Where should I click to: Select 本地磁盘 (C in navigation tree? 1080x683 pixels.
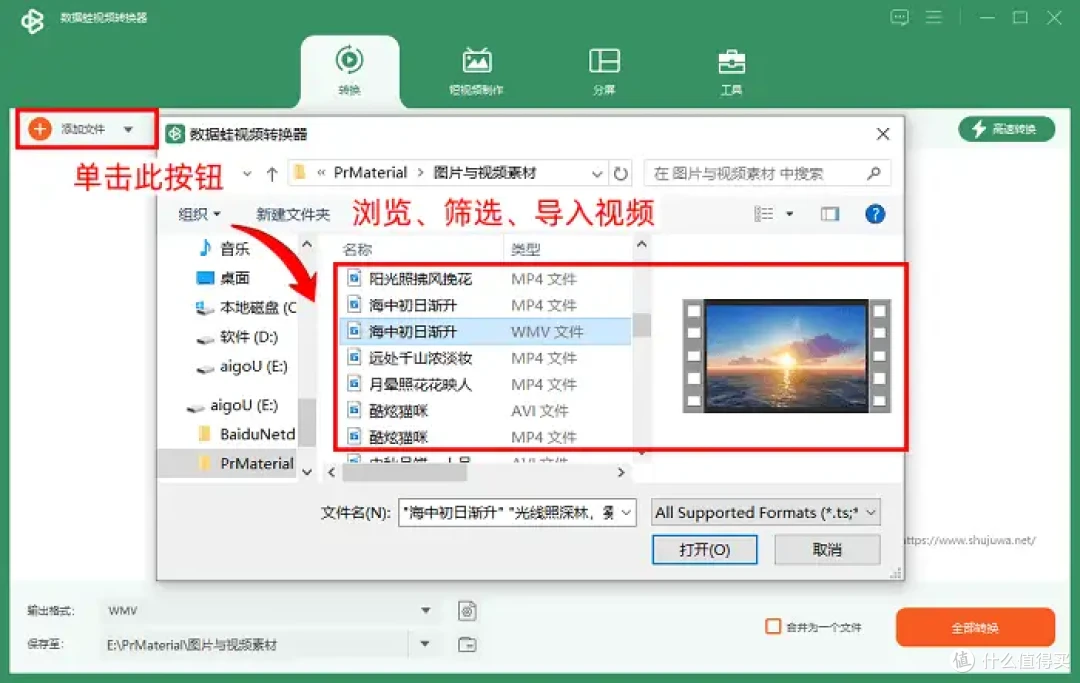(246, 308)
